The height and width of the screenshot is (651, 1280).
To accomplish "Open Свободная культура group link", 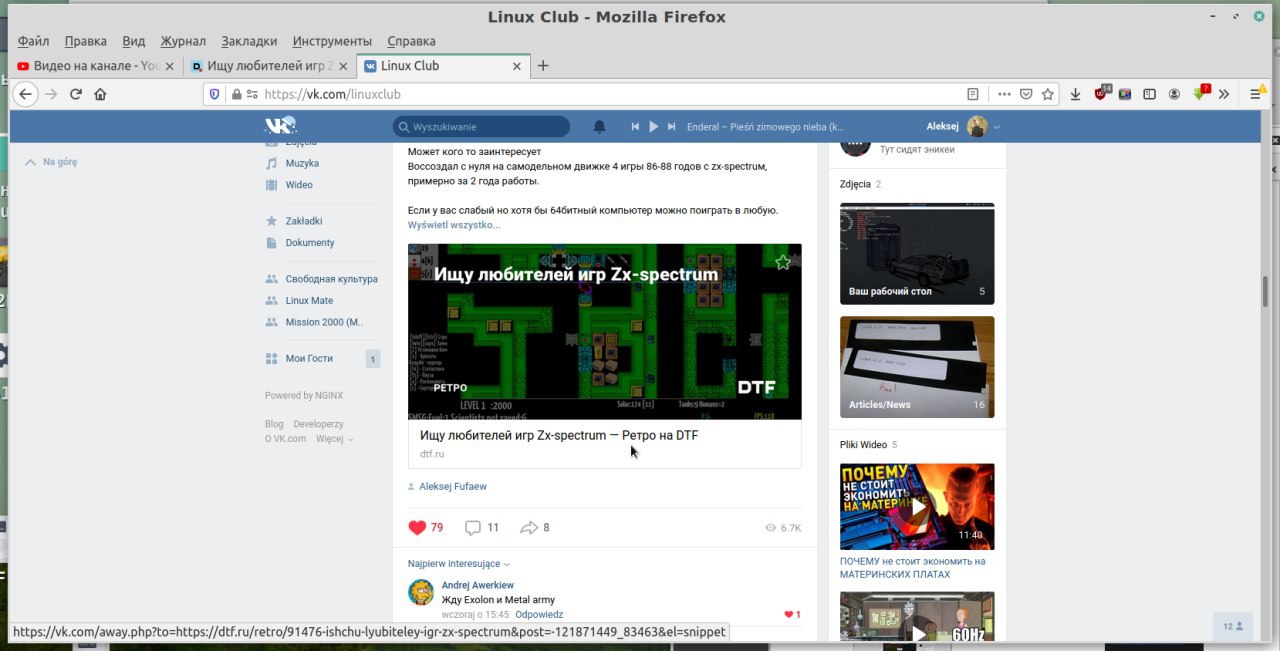I will coord(331,279).
